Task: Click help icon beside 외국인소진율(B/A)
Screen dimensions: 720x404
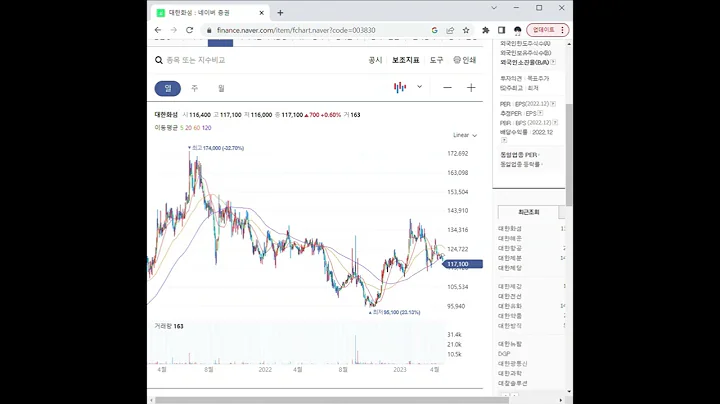Action: 553,62
